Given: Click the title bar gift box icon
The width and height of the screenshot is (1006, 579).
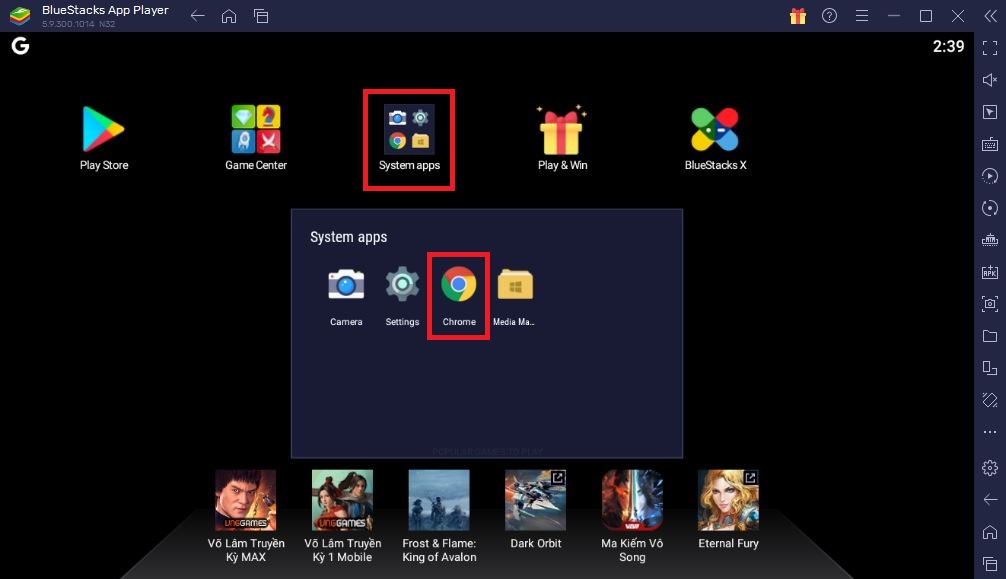Looking at the screenshot, I should tap(797, 16).
